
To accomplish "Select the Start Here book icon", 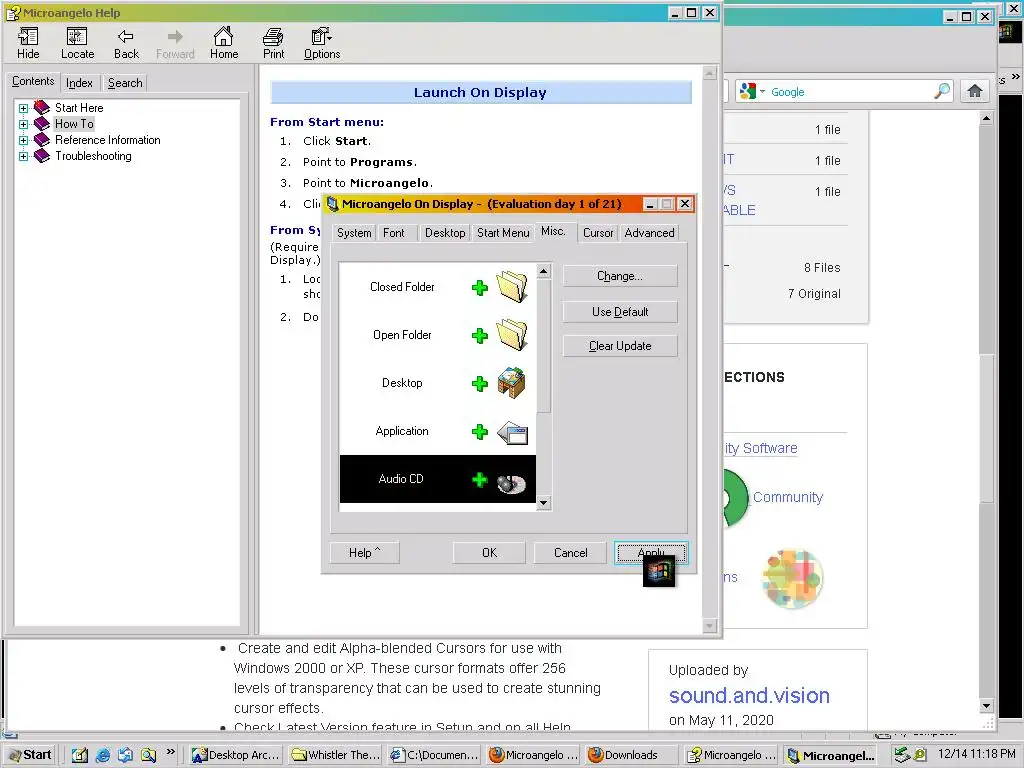I will pos(42,108).
